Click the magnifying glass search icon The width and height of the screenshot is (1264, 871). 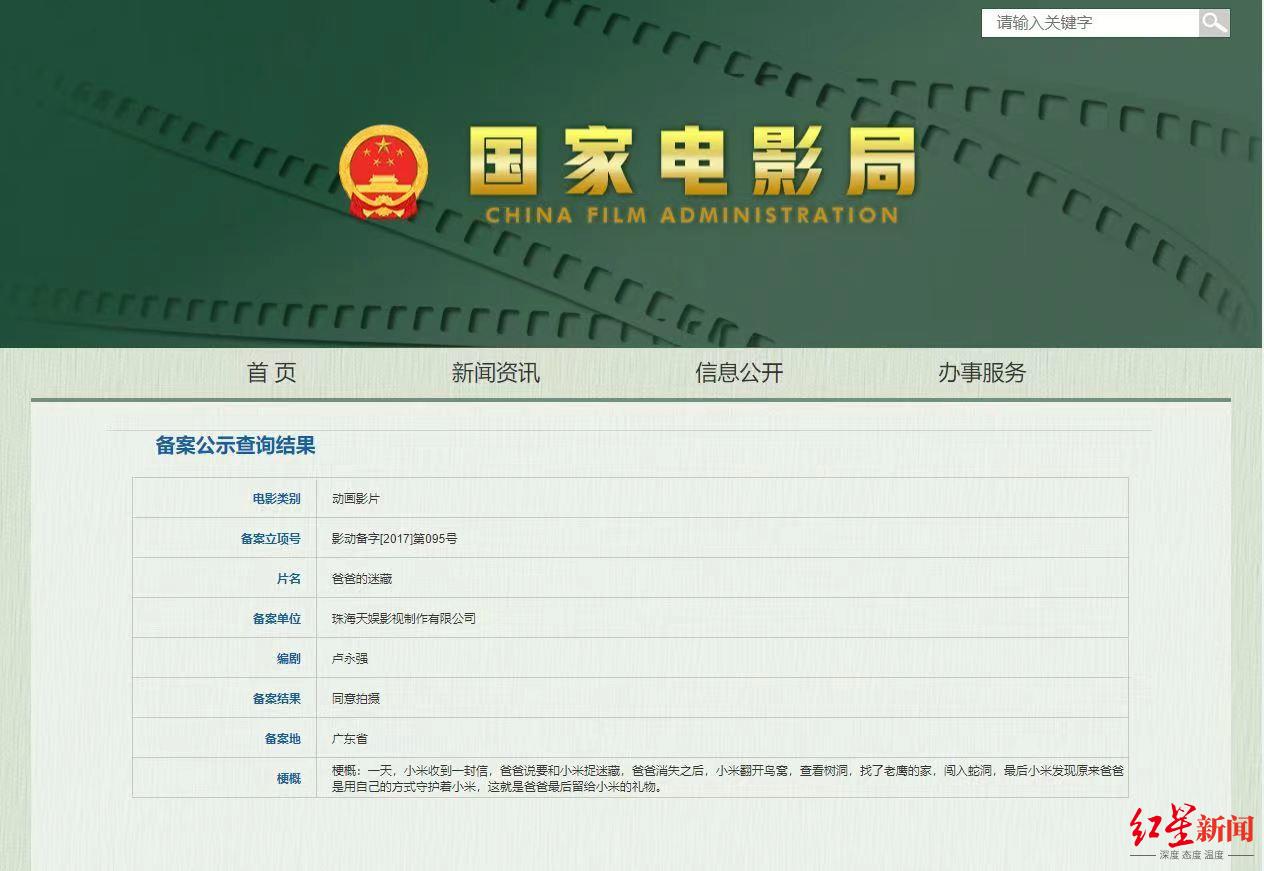[x=1214, y=23]
